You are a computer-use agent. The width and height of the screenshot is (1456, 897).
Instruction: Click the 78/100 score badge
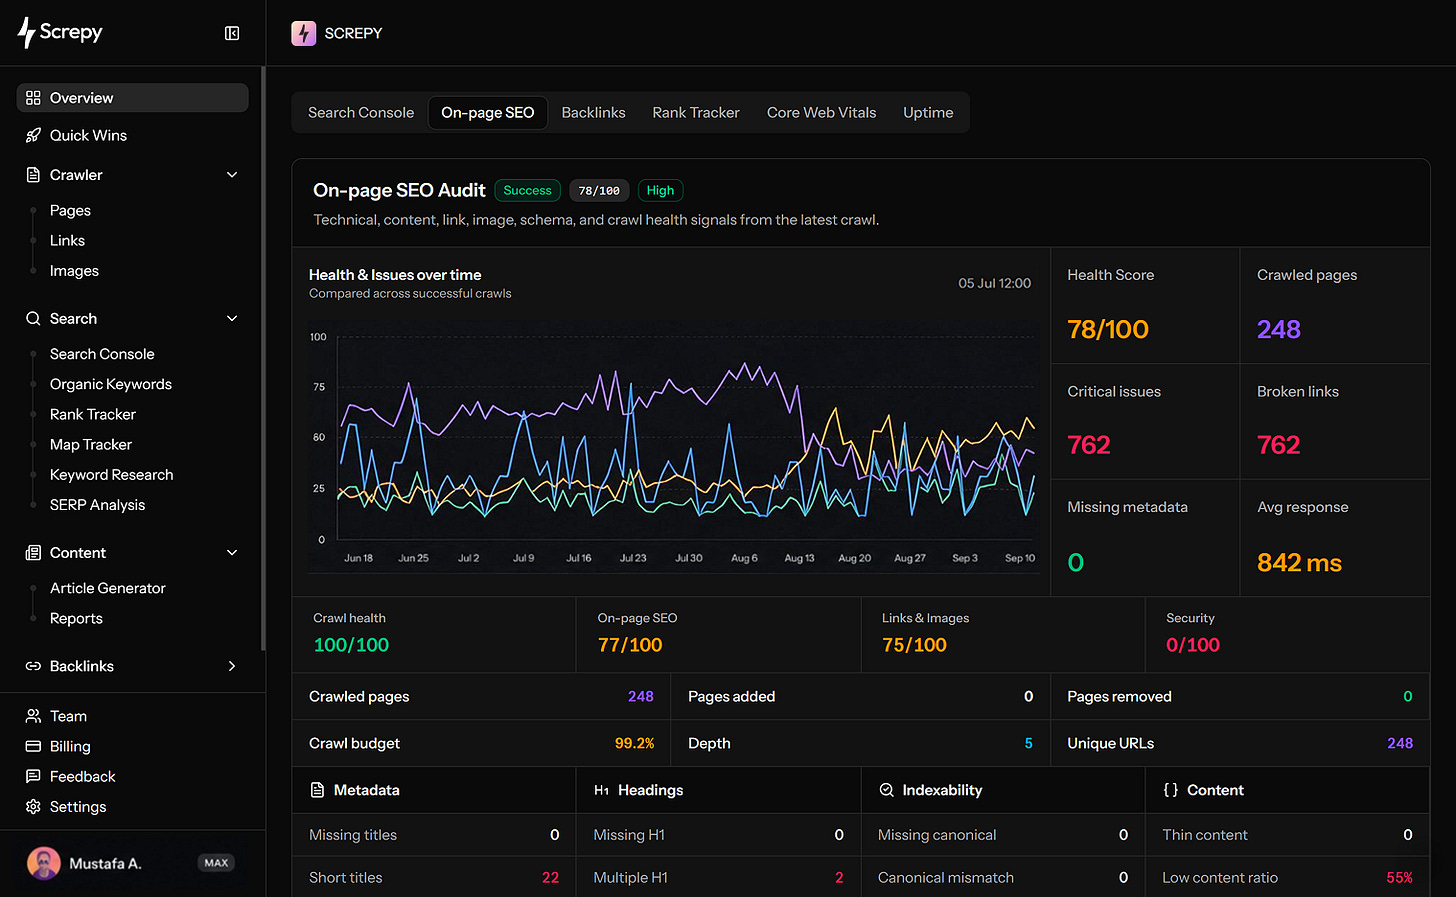point(599,190)
